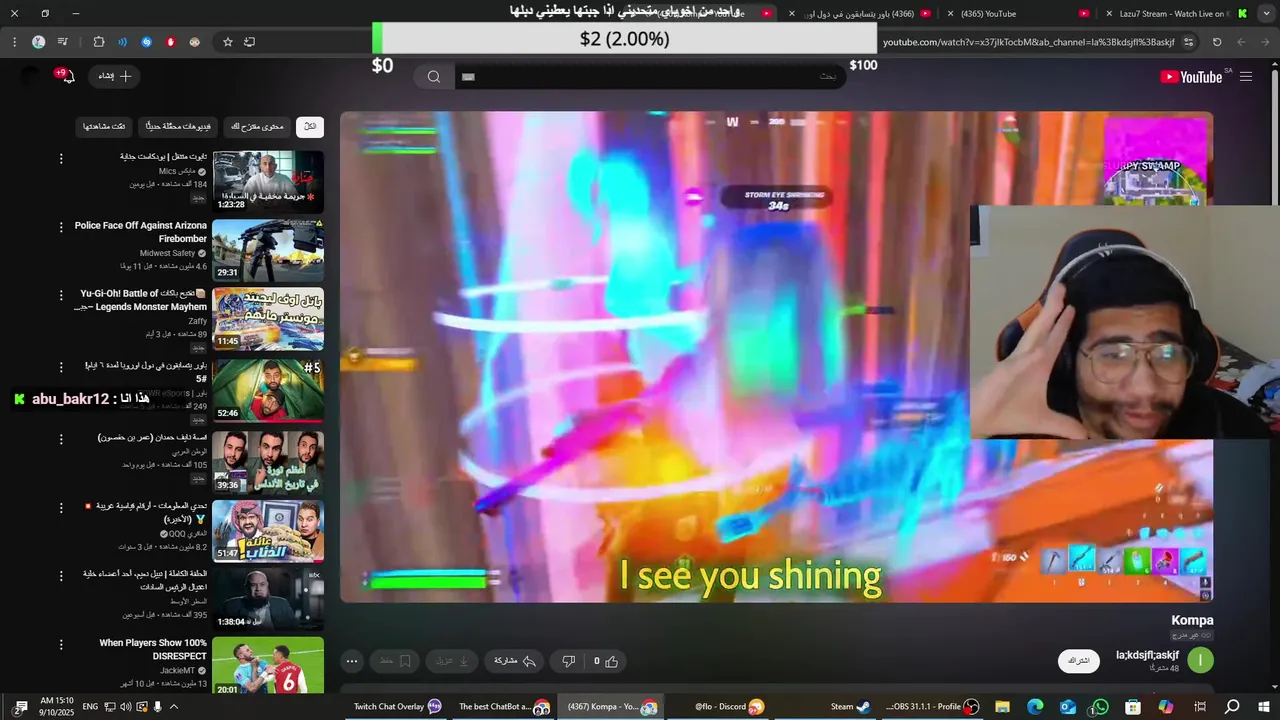Open the la;kdsjfl;askjf channel name link
The width and height of the screenshot is (1280, 720).
[x=1147, y=655]
